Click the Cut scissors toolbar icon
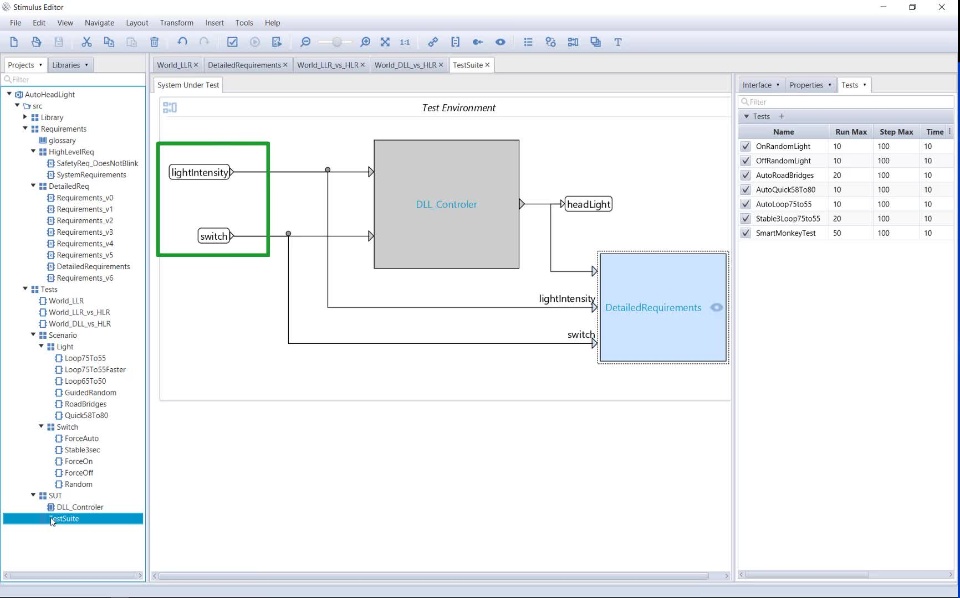This screenshot has width=960, height=598. pos(86,42)
